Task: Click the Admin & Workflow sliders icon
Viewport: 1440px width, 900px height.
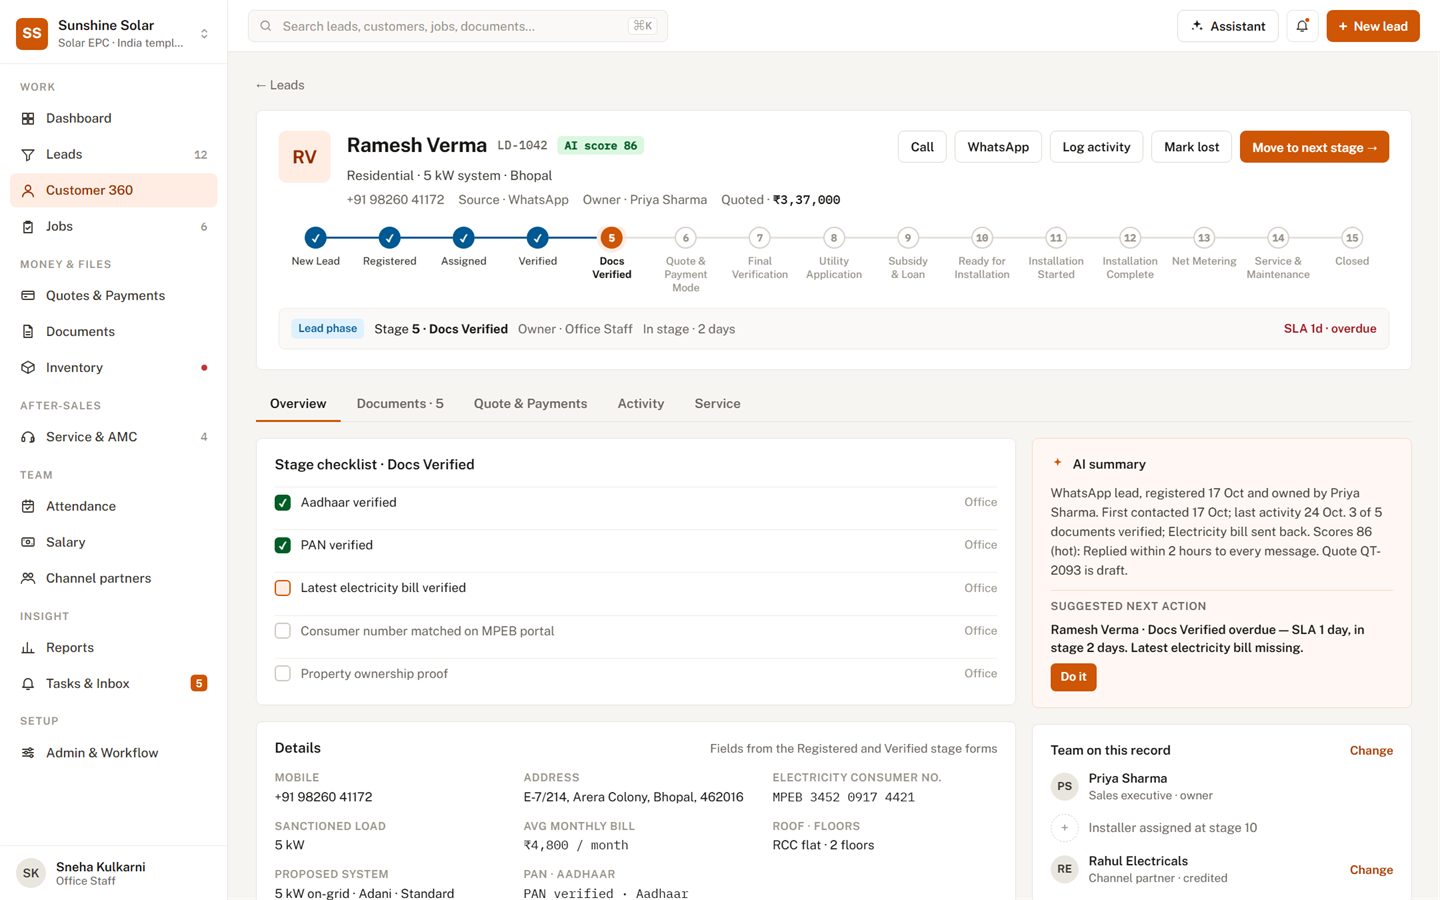Action: point(28,753)
